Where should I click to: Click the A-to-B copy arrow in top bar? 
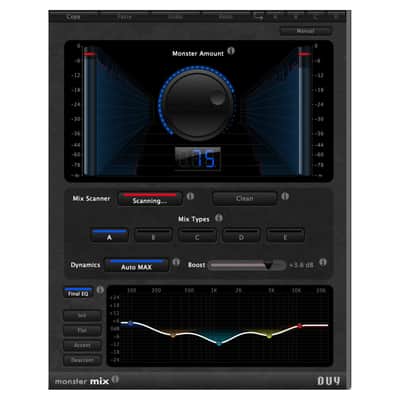pyautogui.click(x=258, y=17)
